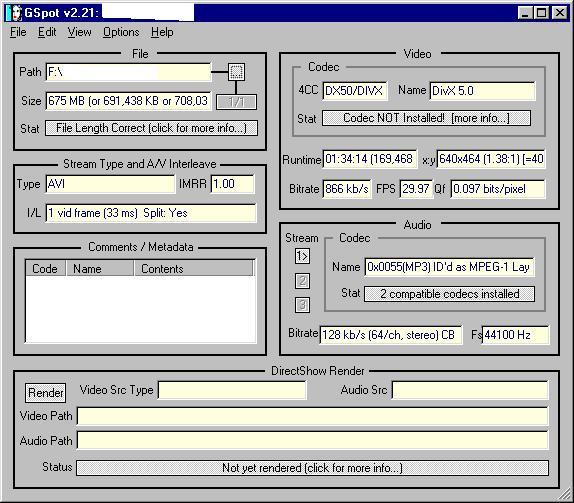Open the Edit menu
The height and width of the screenshot is (503, 574).
(47, 32)
